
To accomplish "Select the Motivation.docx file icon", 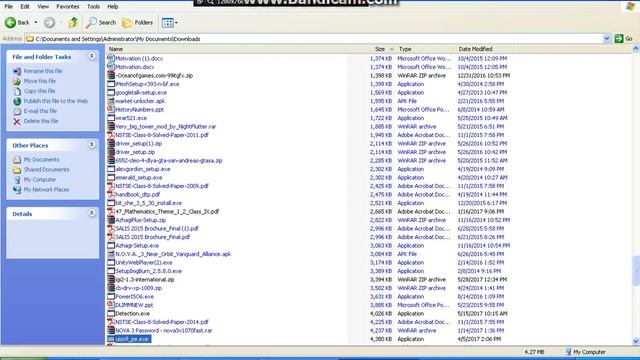I will click(x=111, y=67).
